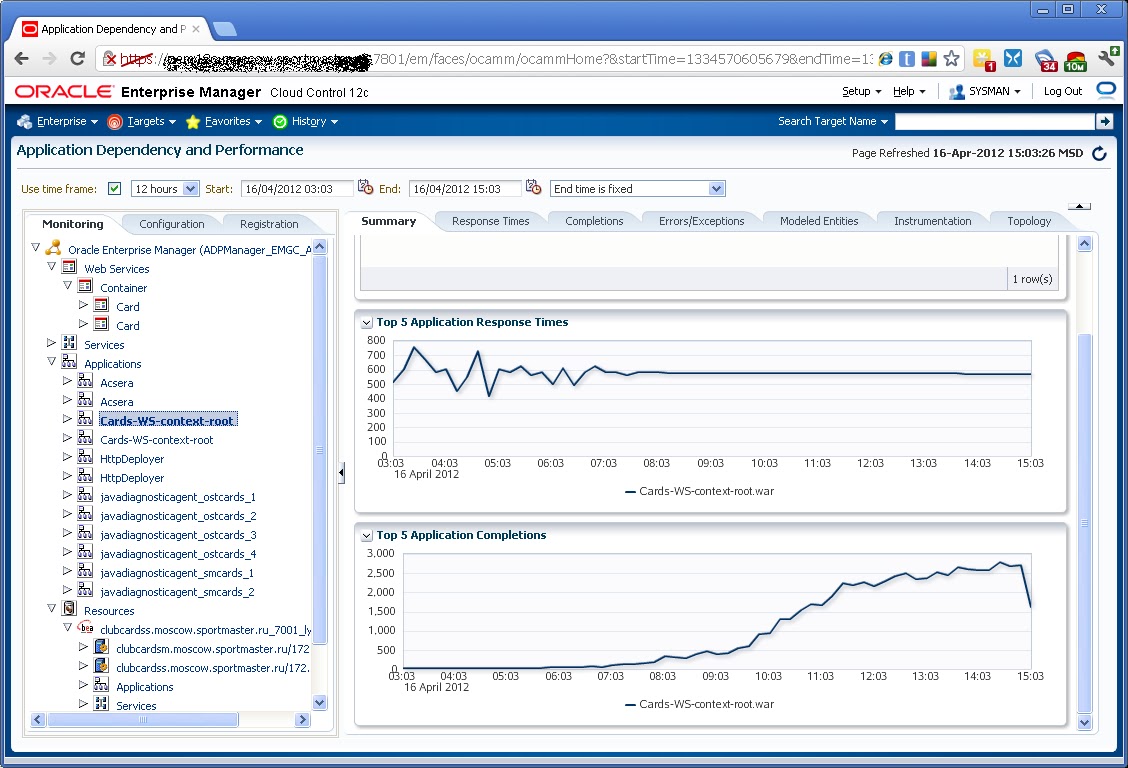Click the tree panel horizontal scrollbar
This screenshot has height=768, width=1128.
point(142,719)
